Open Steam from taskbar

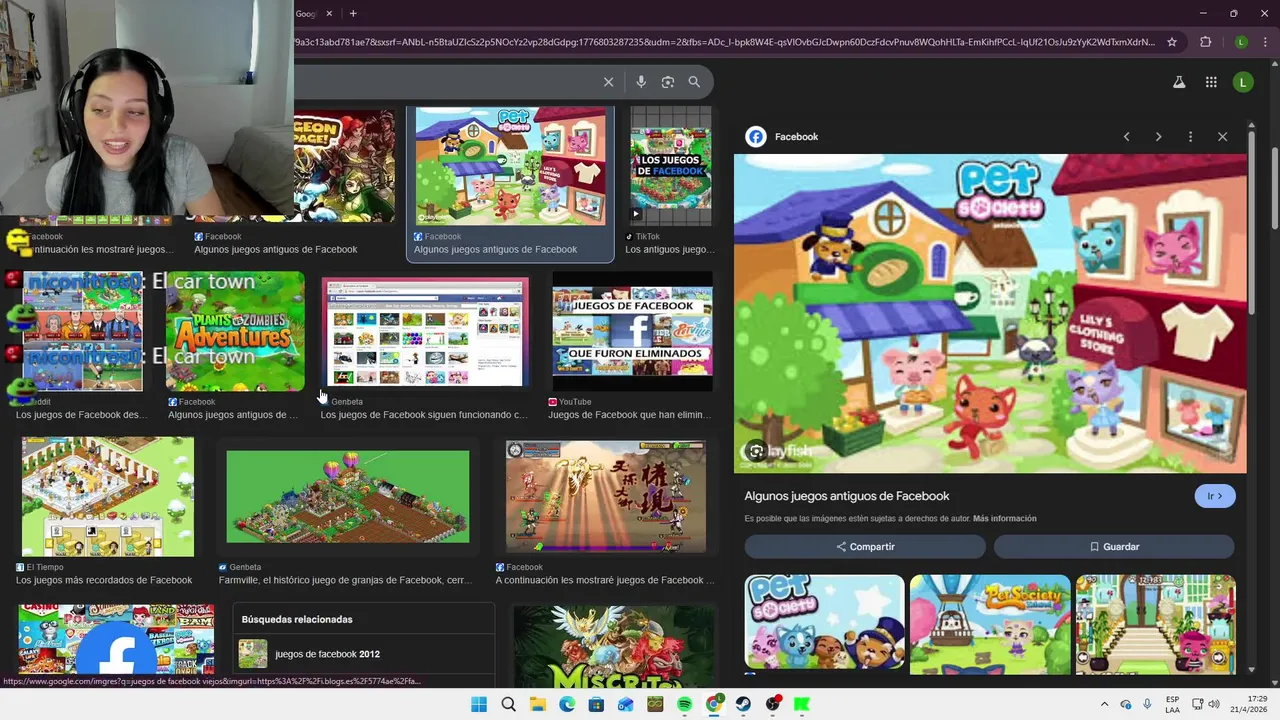[x=744, y=704]
